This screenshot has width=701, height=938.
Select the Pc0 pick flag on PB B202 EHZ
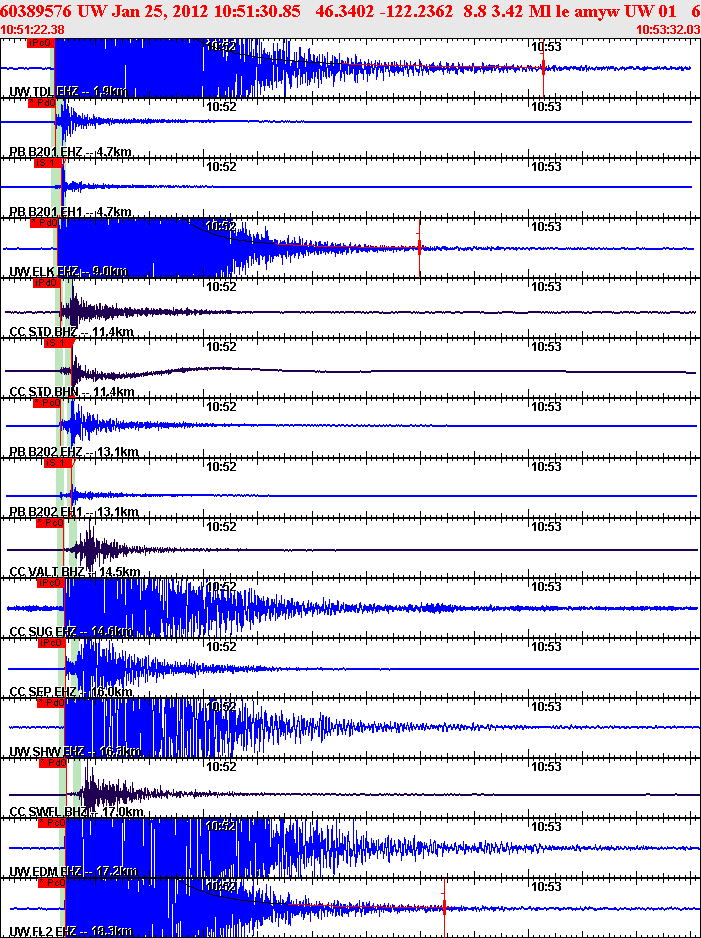click(x=47, y=403)
